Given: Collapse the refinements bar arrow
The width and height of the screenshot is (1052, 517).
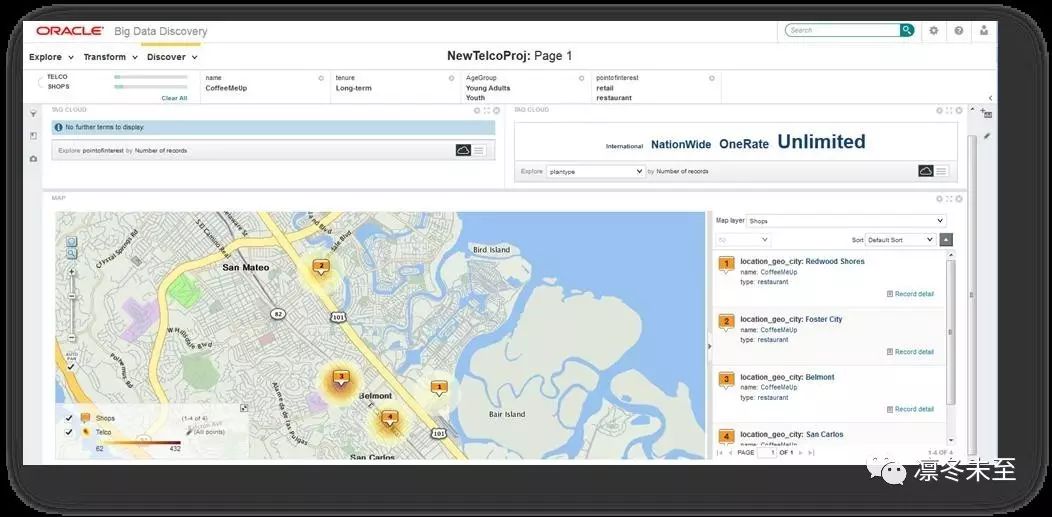Looking at the screenshot, I should click(990, 99).
